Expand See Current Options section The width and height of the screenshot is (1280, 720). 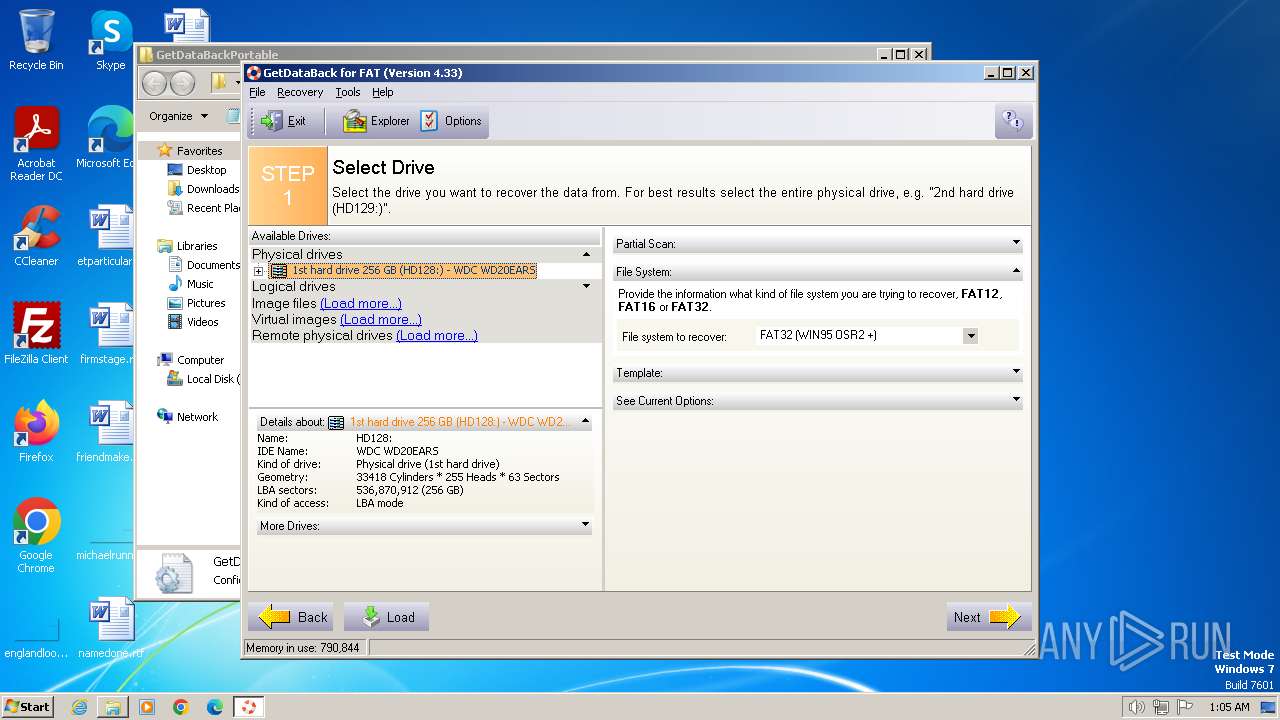[x=1016, y=400]
